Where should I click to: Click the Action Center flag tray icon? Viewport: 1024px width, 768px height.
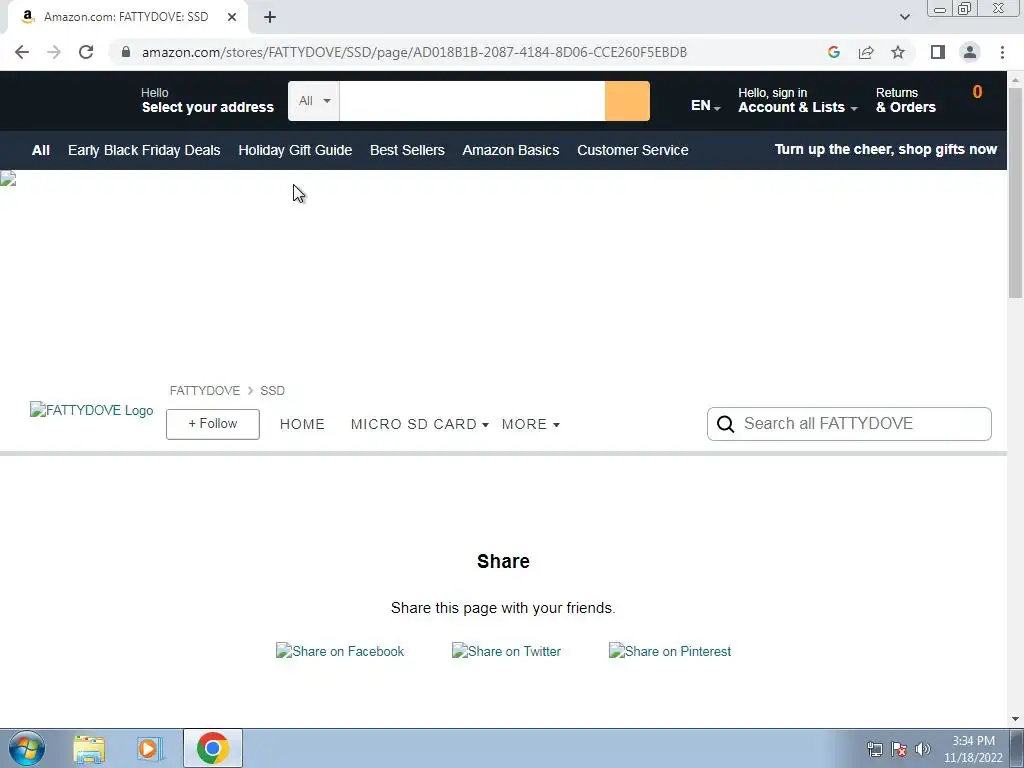(899, 749)
